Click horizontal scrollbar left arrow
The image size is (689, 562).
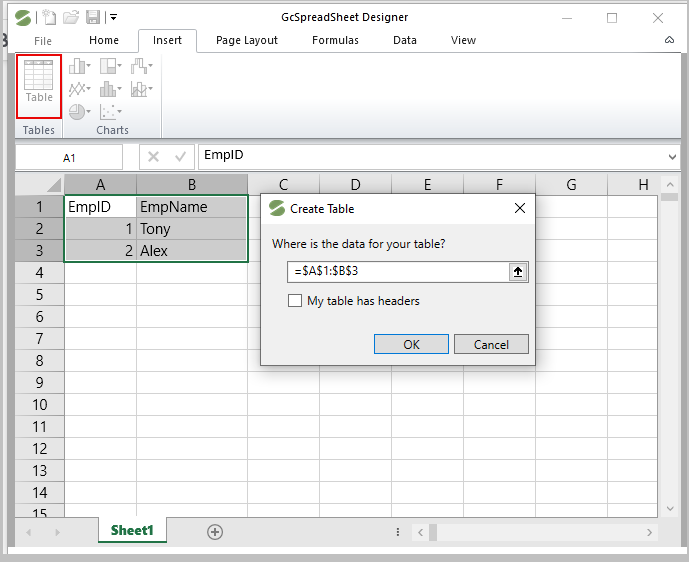pos(421,533)
